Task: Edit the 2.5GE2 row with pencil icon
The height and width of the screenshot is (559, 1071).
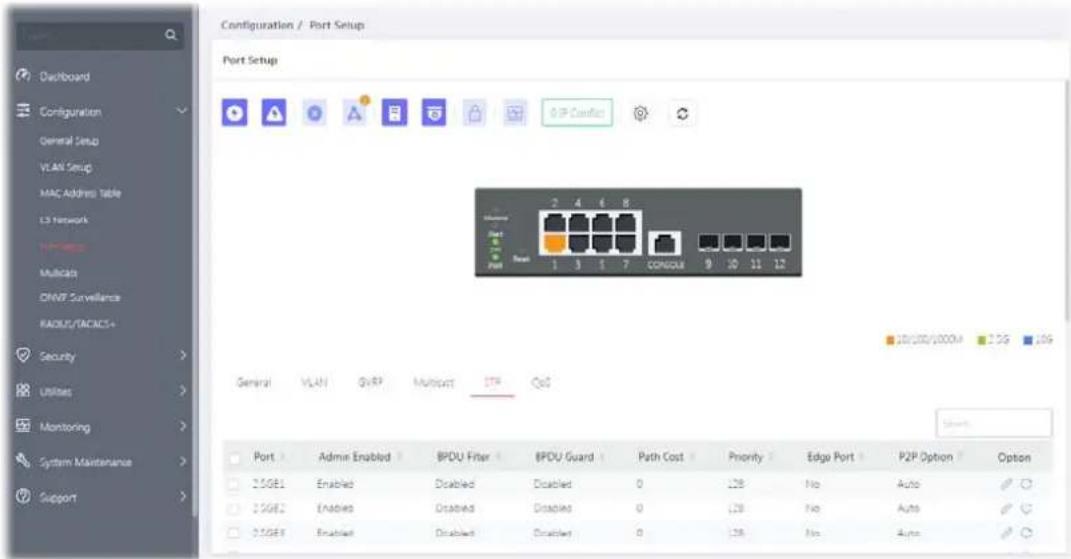Action: [x=1006, y=508]
